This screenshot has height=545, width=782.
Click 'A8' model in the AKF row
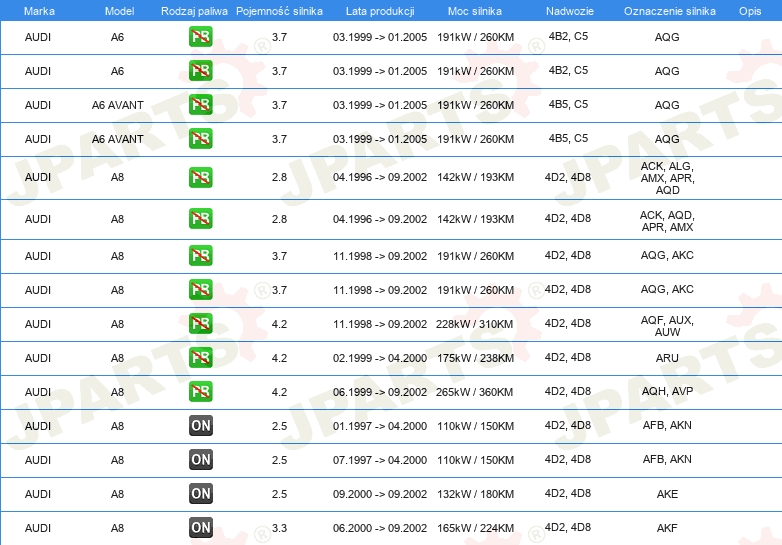(x=117, y=528)
